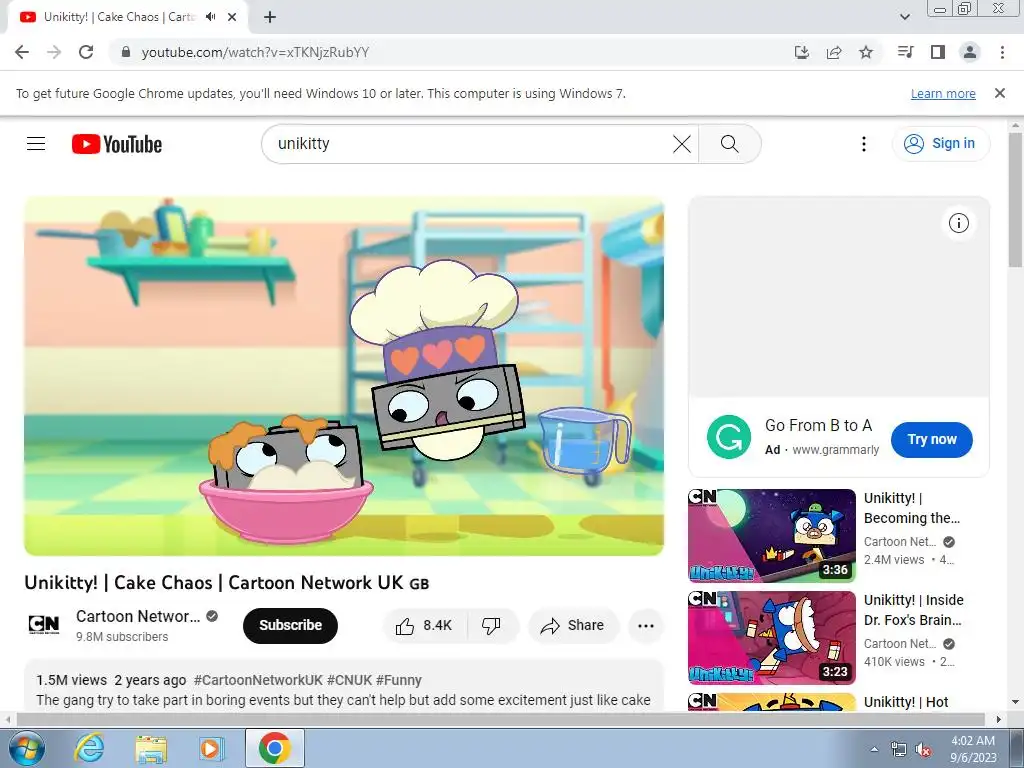Expand video description text

(344, 700)
